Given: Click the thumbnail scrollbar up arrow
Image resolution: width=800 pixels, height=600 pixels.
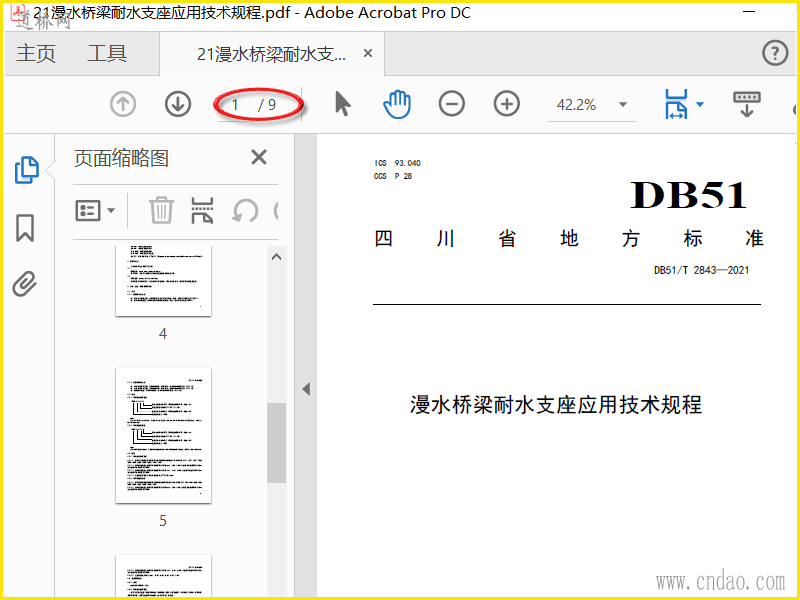Looking at the screenshot, I should coord(277,257).
